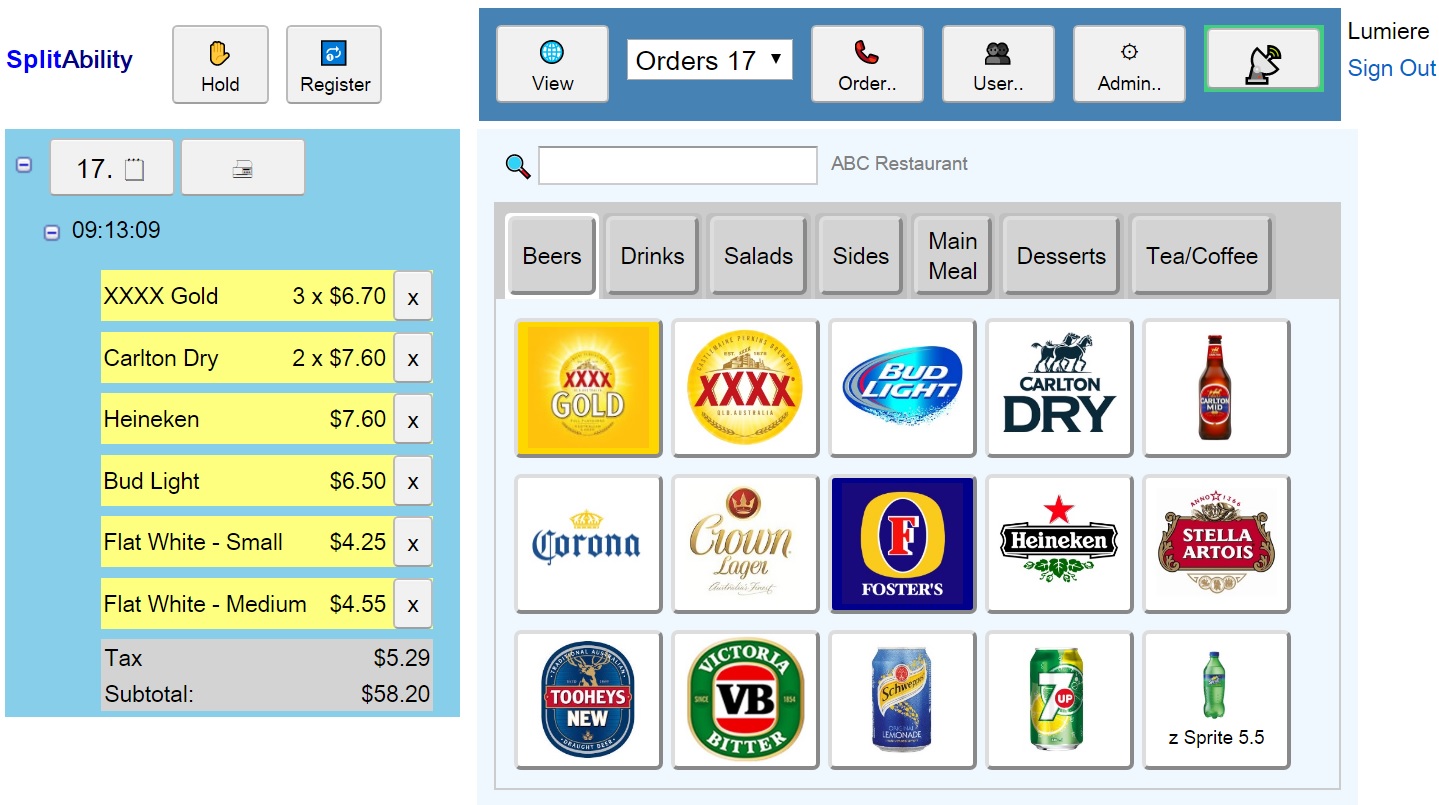Image resolution: width=1439 pixels, height=805 pixels.
Task: Choose the Carlton Dry product tile
Action: [x=1059, y=388]
